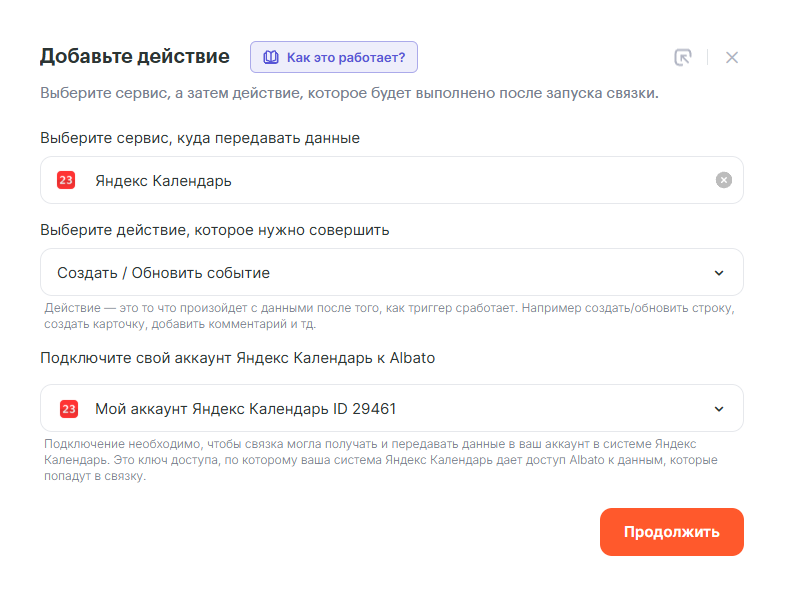785x593 pixels.
Task: Click the label "Выберите сервис, куда передавать данные"
Action: (199, 138)
